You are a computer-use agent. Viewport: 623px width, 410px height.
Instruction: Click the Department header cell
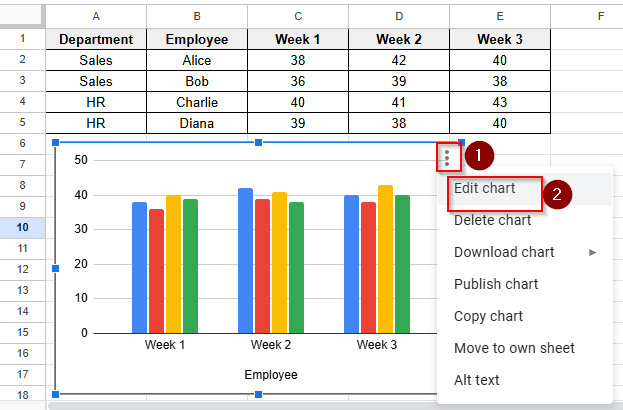(96, 39)
